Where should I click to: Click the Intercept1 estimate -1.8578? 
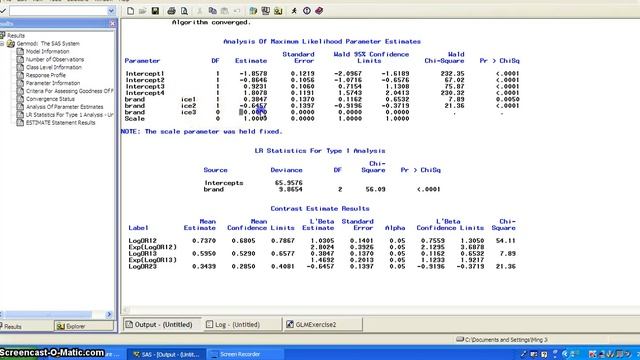point(253,74)
